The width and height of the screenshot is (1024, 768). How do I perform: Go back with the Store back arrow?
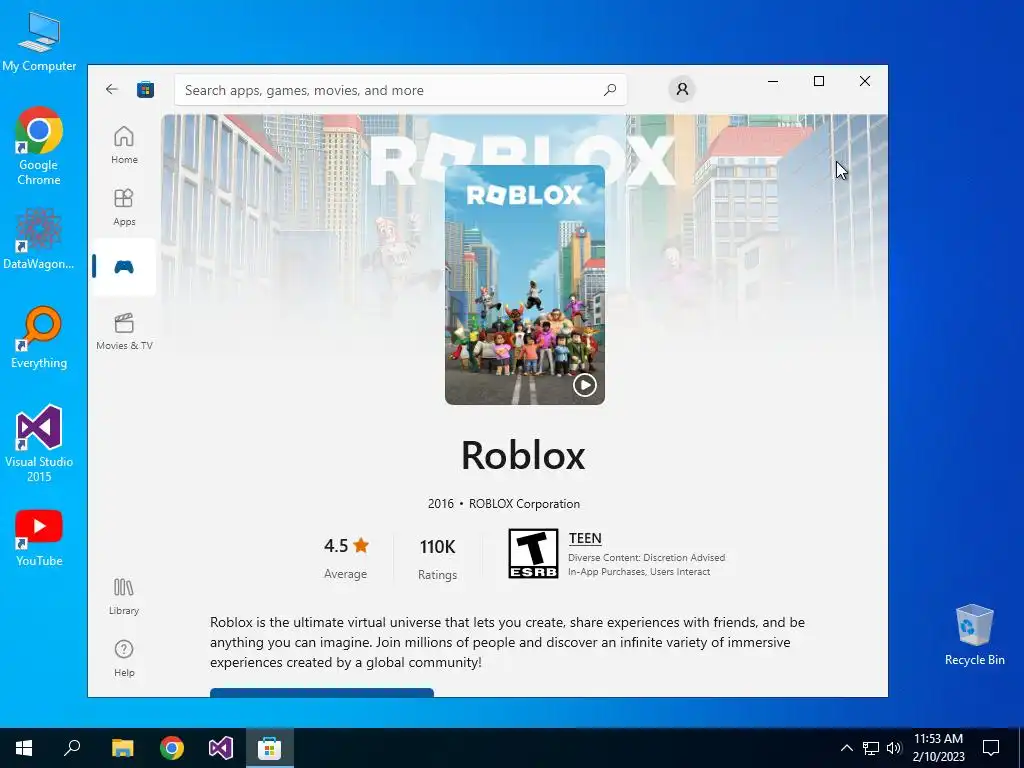pos(112,89)
